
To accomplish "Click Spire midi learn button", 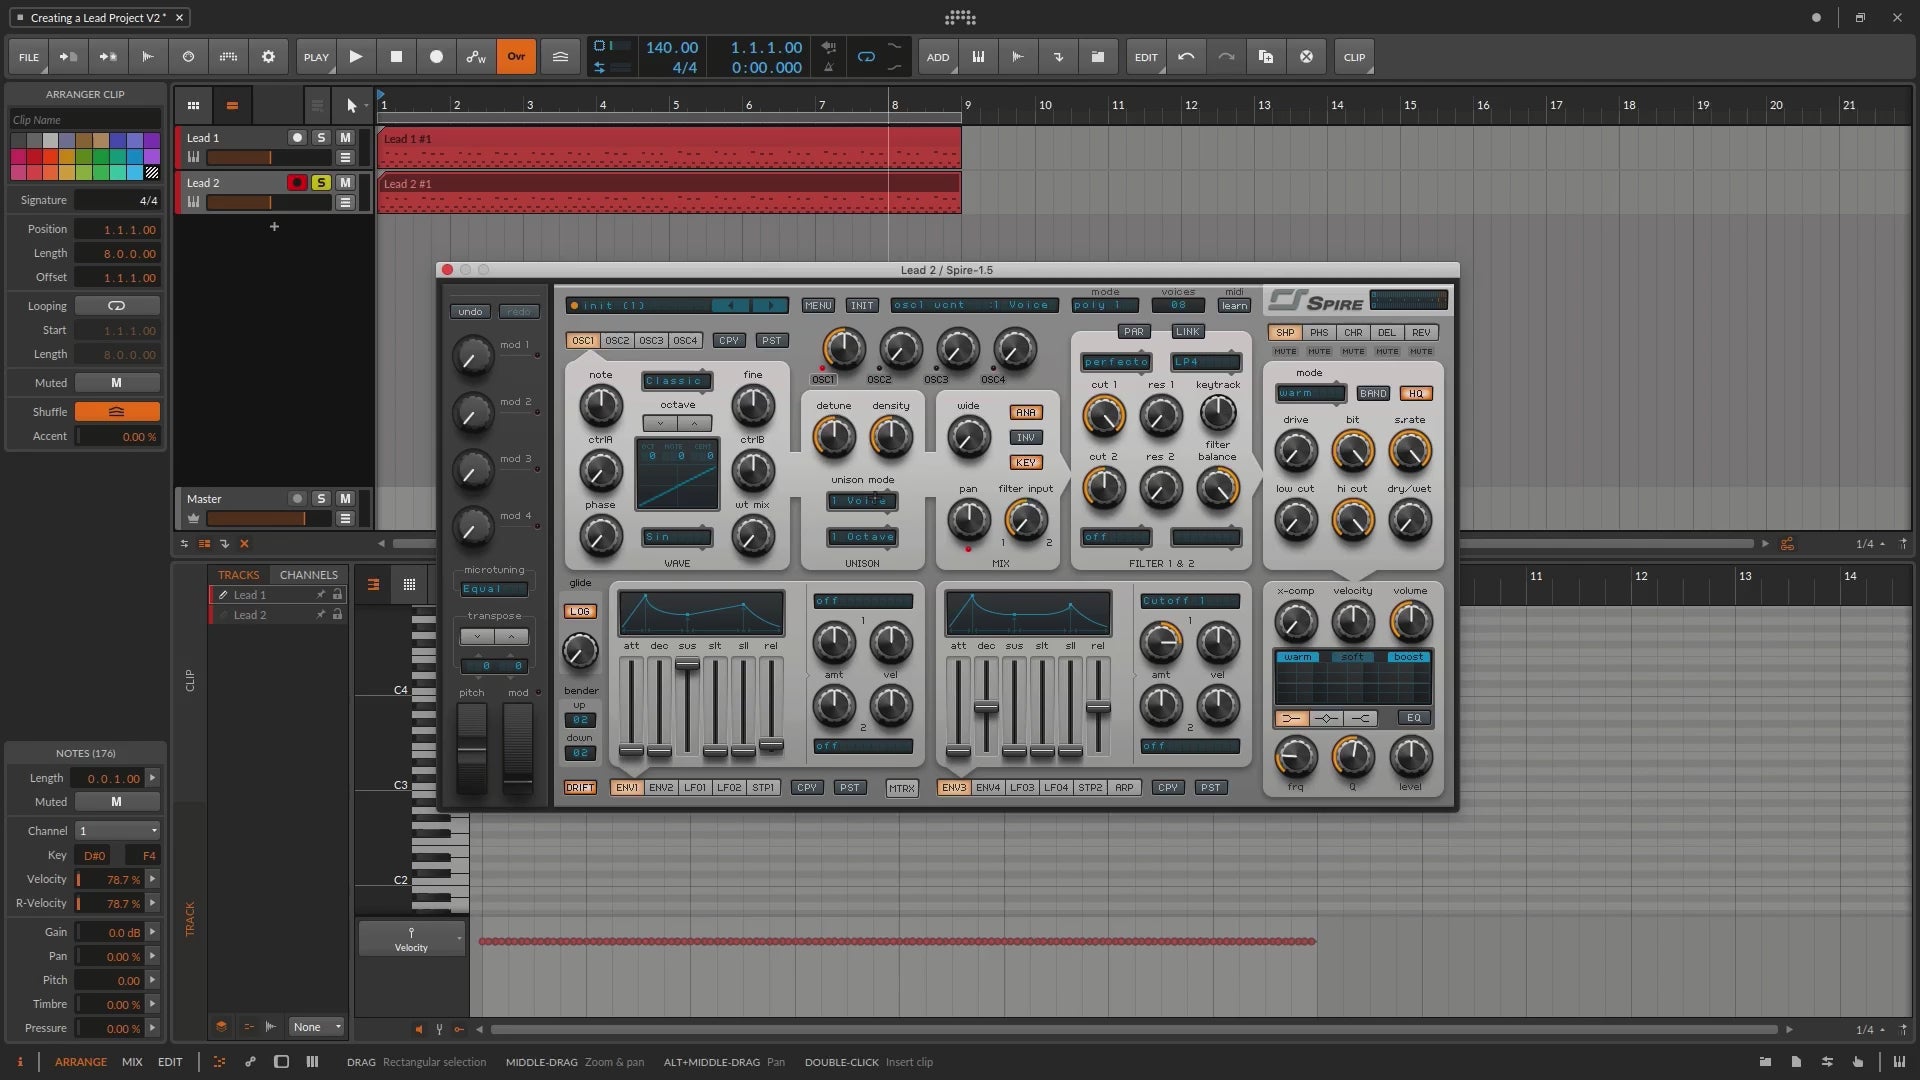I will [1234, 306].
